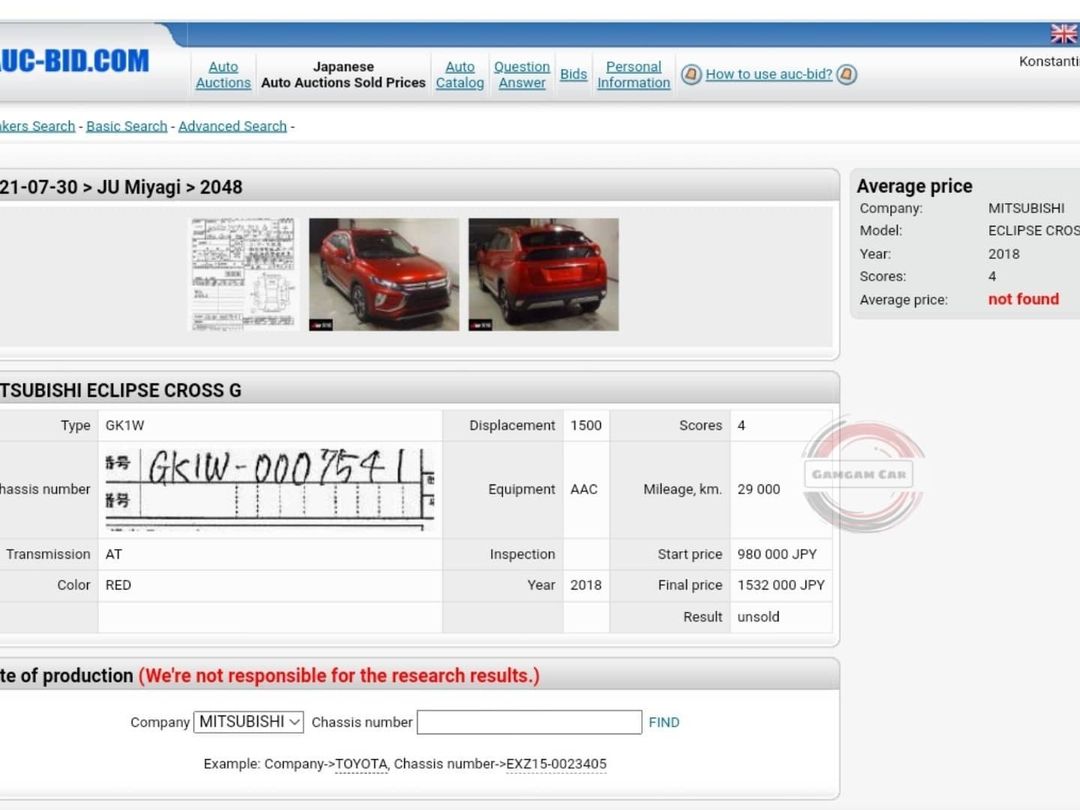Click the 'MITSUBISHI ECLIPSE CROSS G' heading

[121, 391]
